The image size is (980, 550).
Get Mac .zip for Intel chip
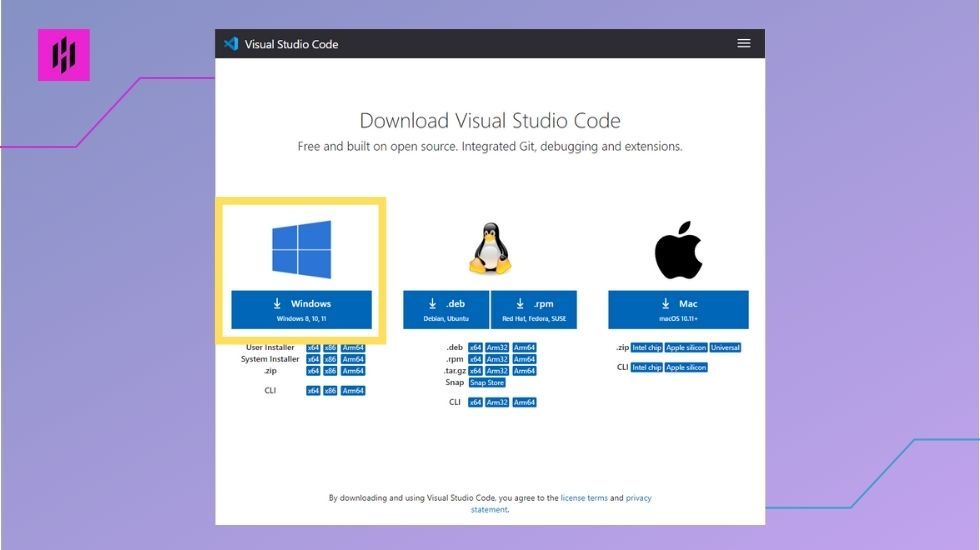[x=646, y=348]
